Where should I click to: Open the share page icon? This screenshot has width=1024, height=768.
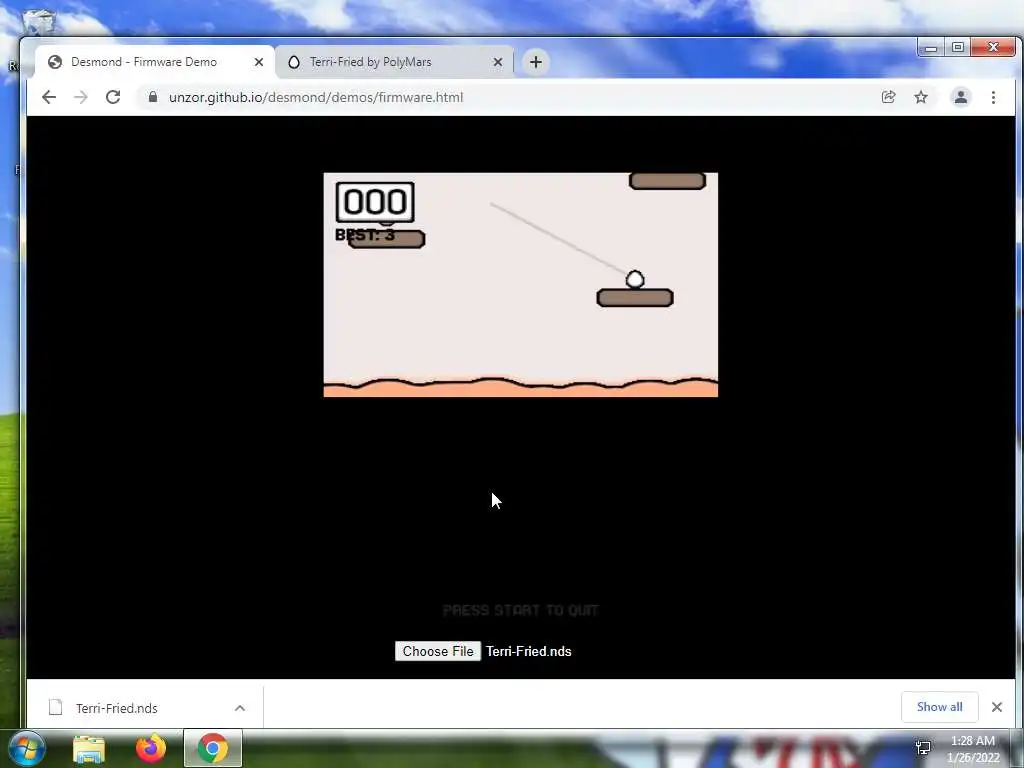click(888, 97)
